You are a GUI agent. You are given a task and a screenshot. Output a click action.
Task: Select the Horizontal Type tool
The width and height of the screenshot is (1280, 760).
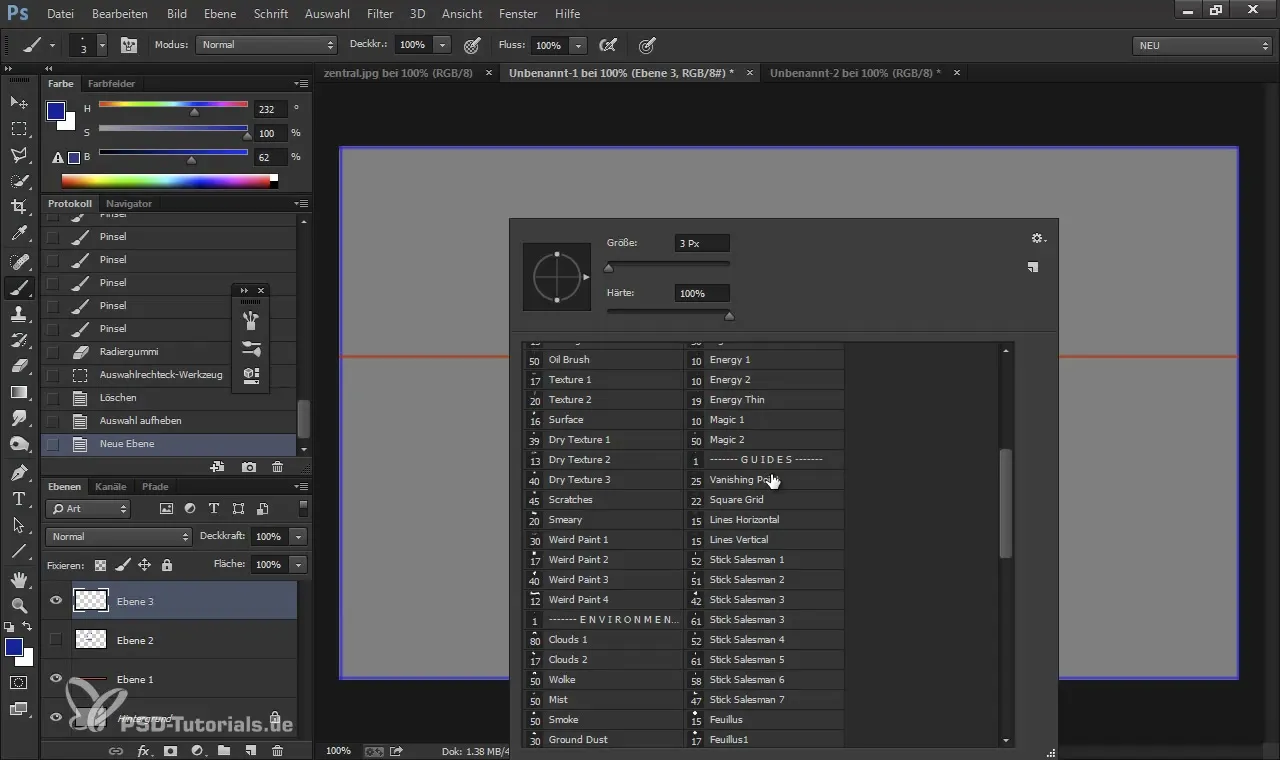[19, 498]
